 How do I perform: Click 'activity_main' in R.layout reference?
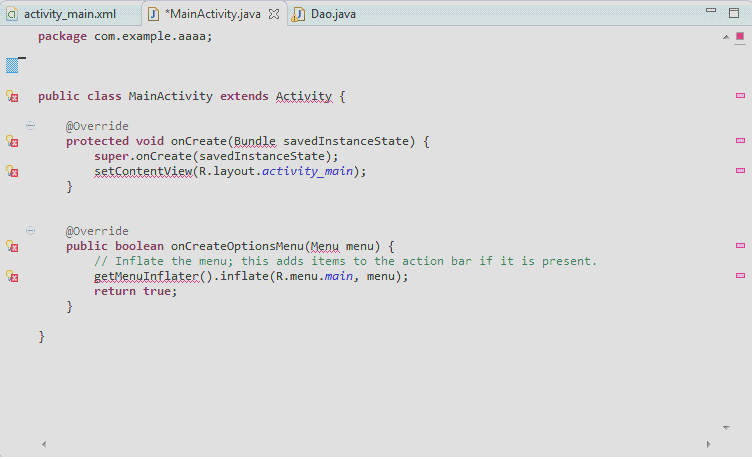click(x=307, y=171)
